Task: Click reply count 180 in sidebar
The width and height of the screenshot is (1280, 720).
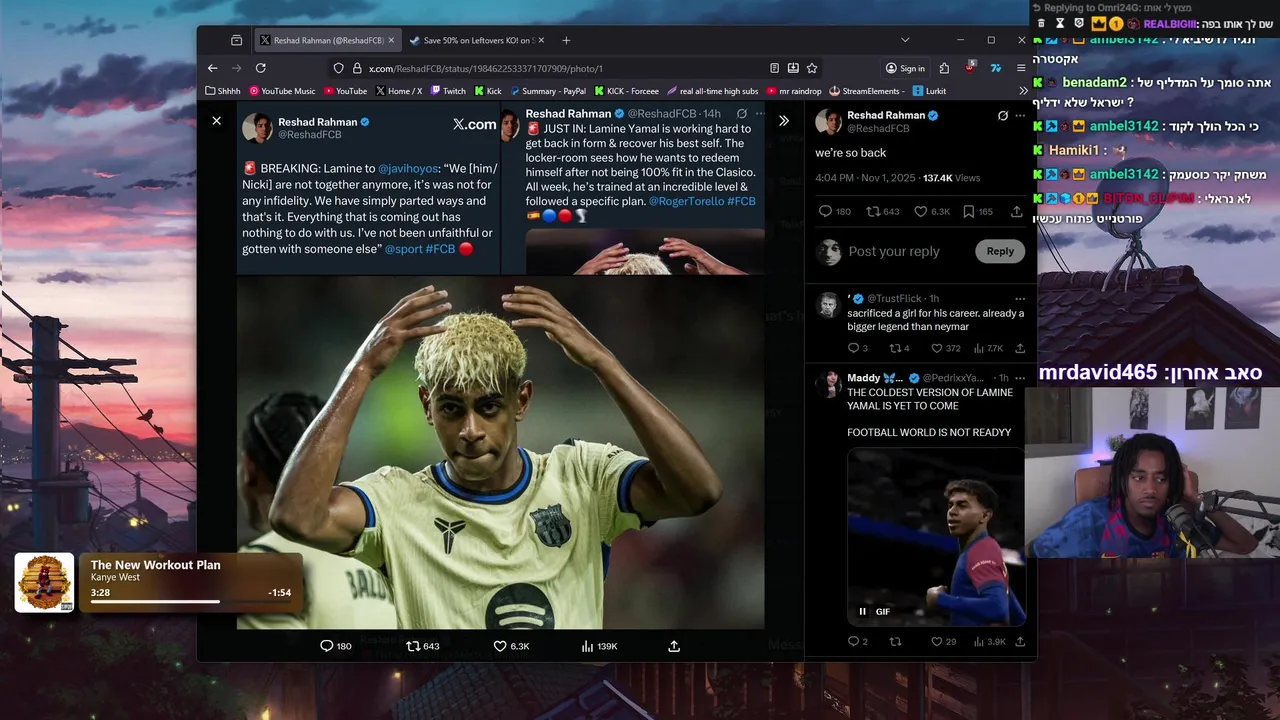Action: pos(835,212)
